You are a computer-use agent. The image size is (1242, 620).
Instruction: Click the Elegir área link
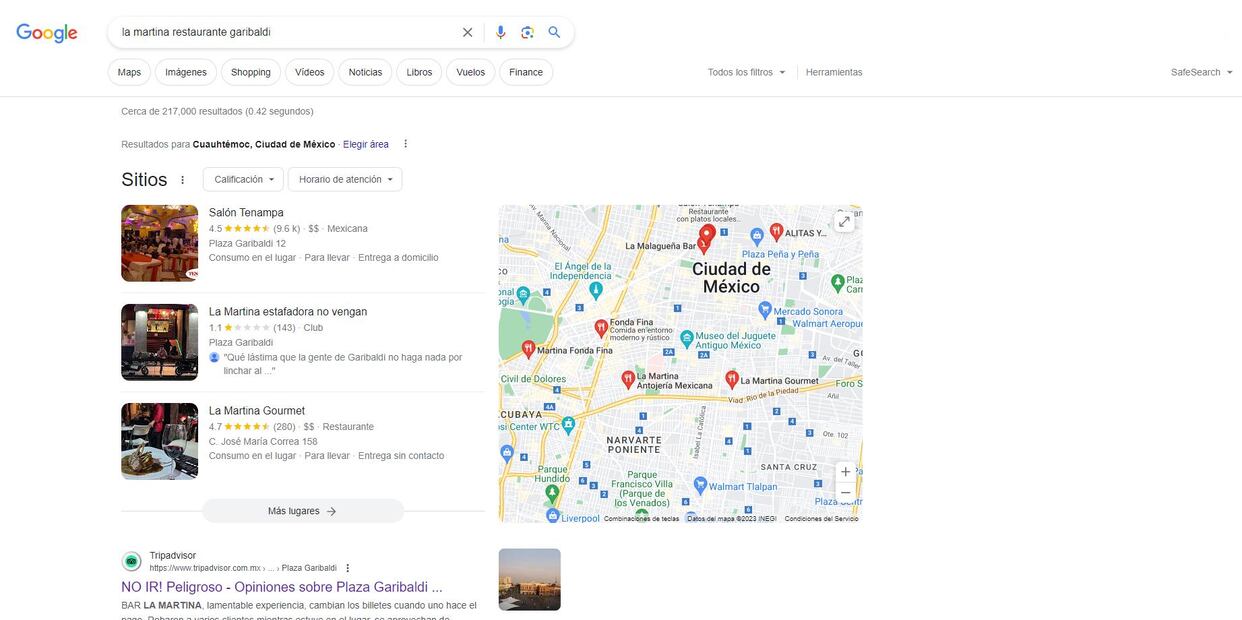tap(365, 144)
